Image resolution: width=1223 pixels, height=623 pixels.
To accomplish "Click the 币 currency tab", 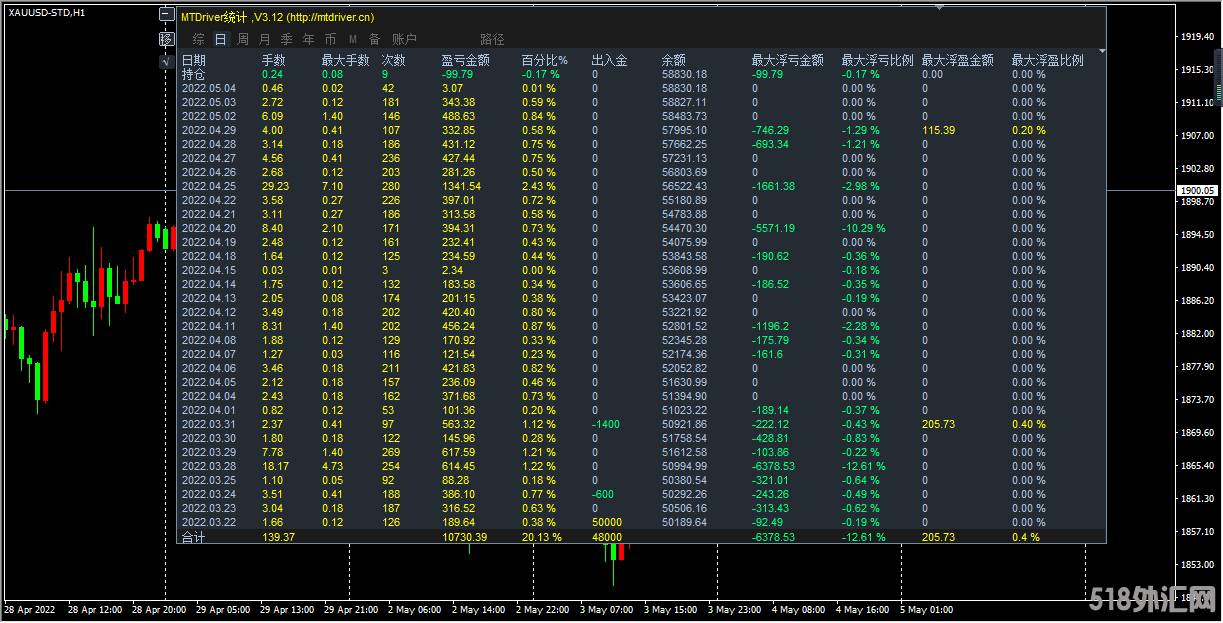I will pyautogui.click(x=331, y=39).
